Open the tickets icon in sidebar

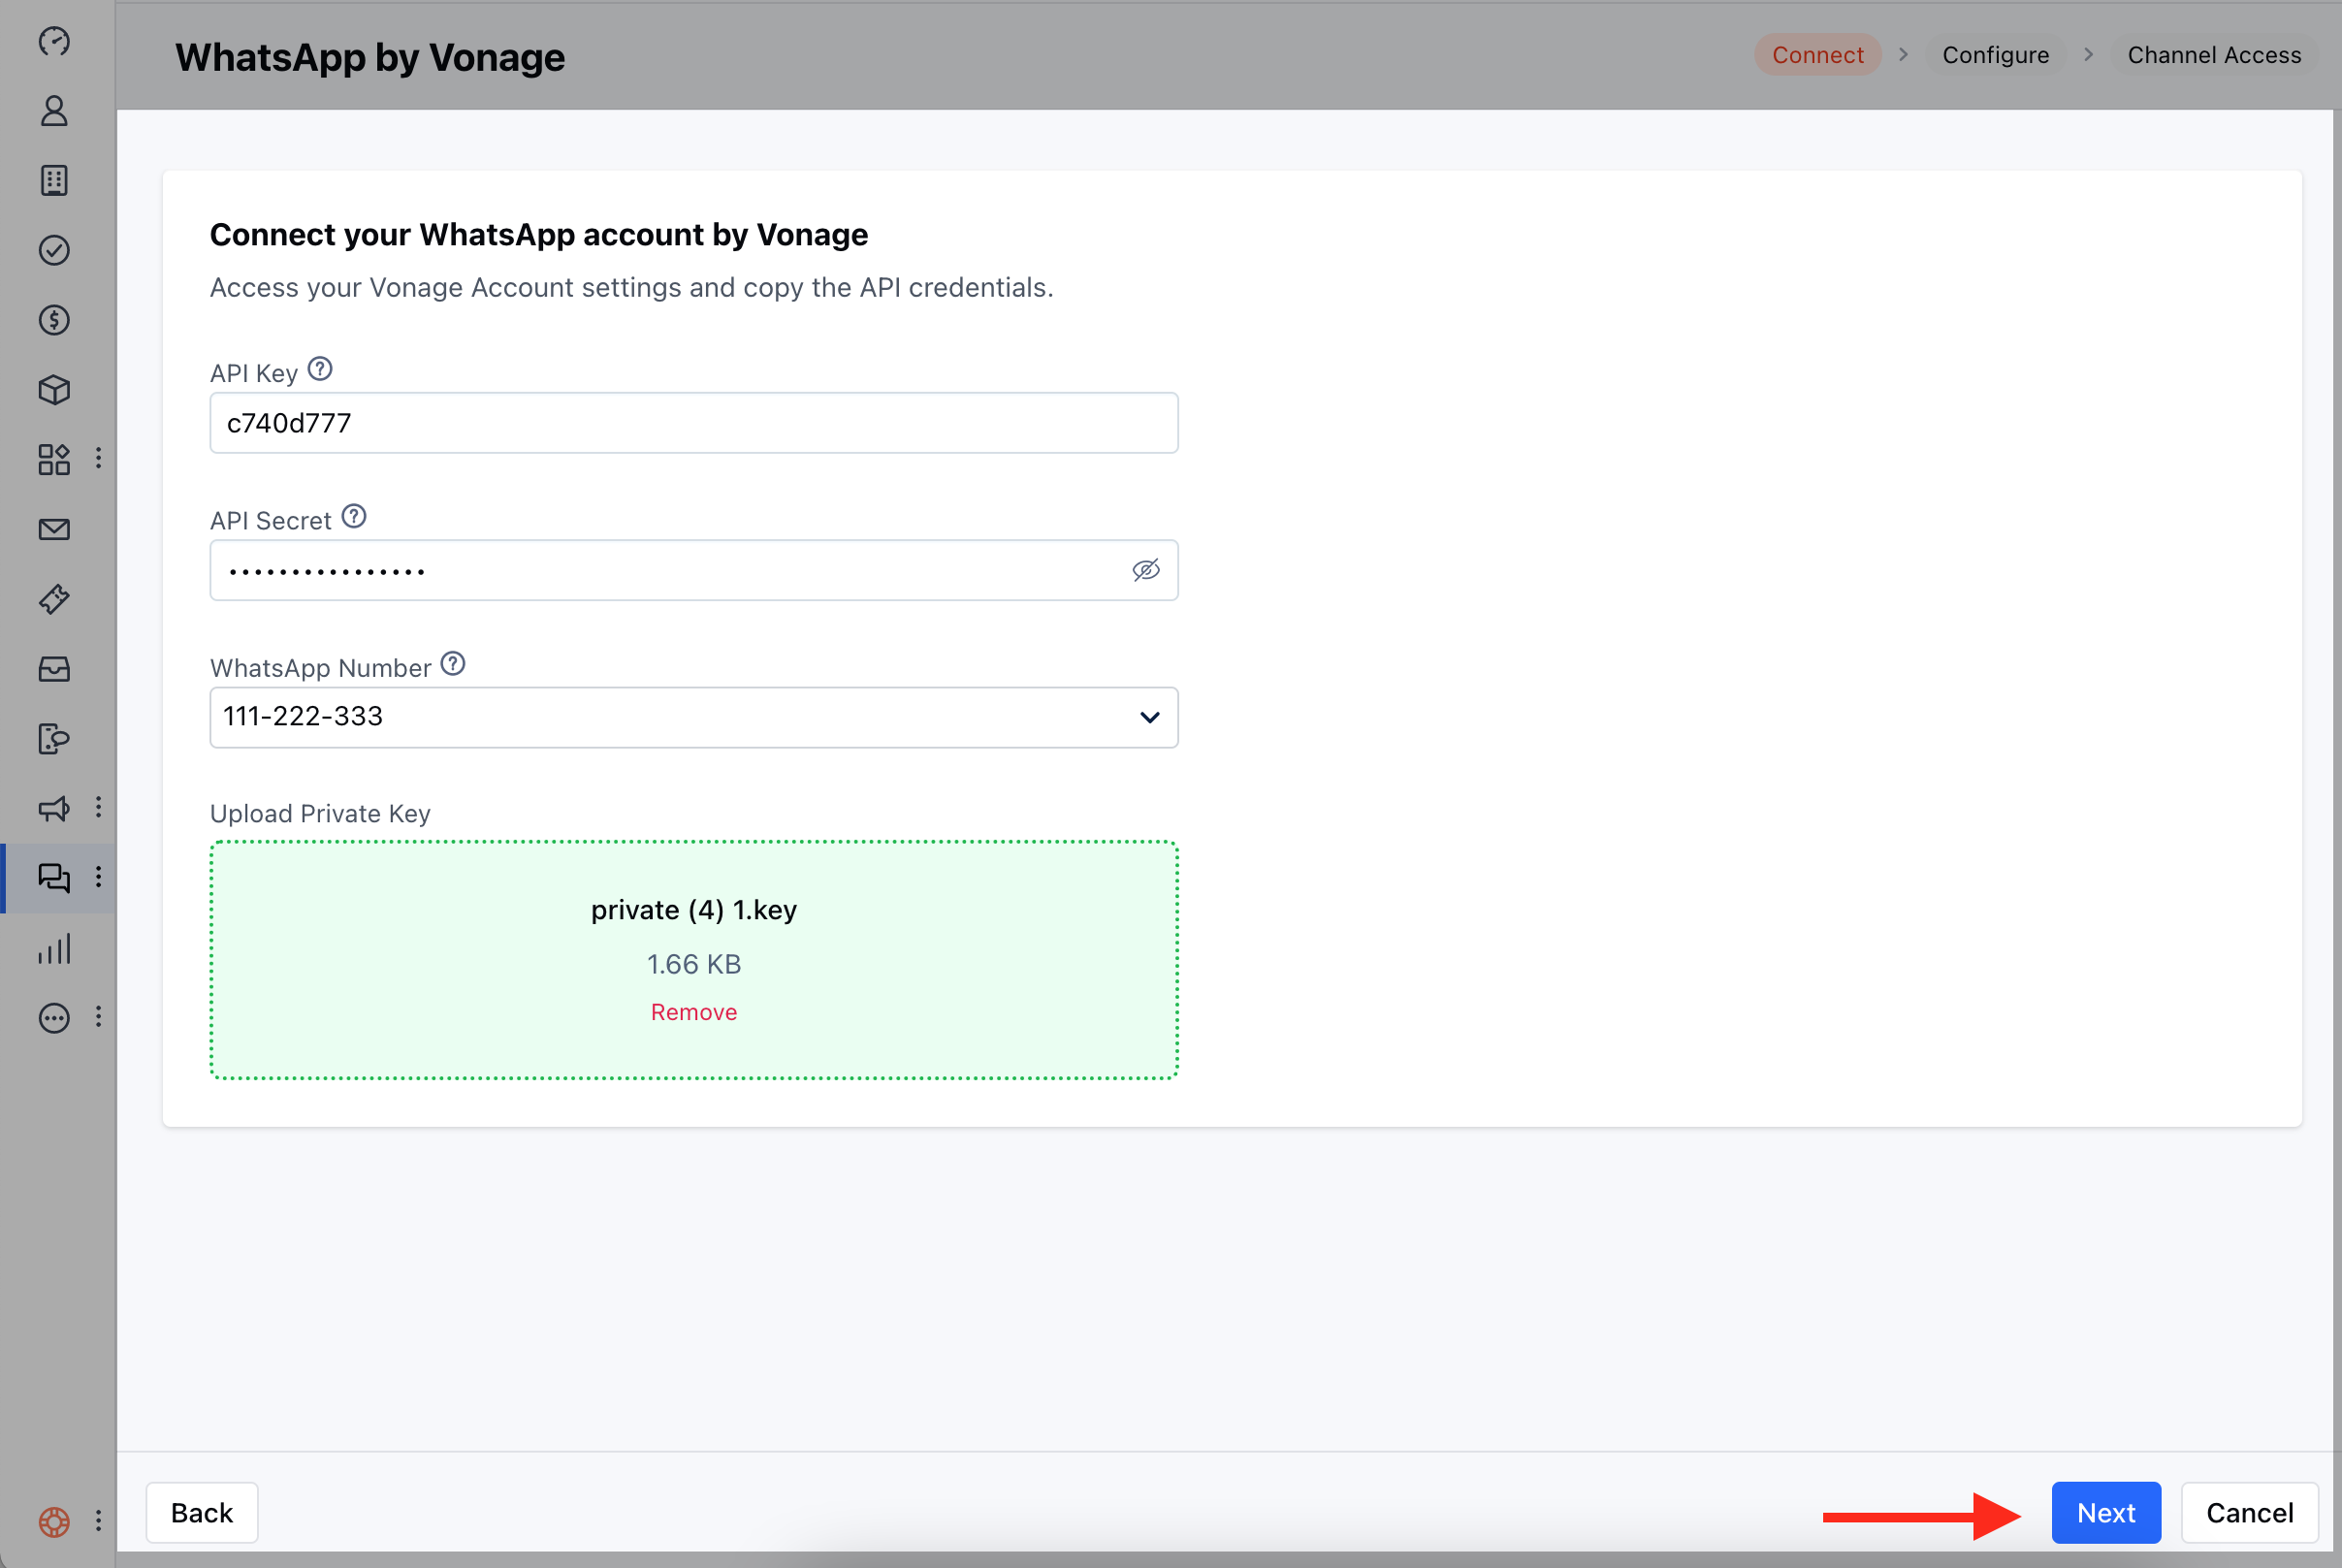[54, 599]
